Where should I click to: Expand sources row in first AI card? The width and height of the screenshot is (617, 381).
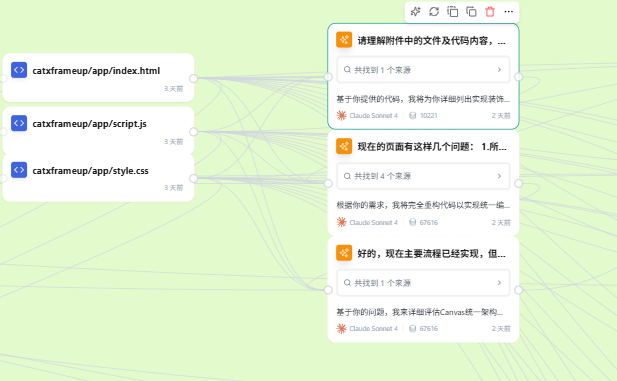[423, 70]
